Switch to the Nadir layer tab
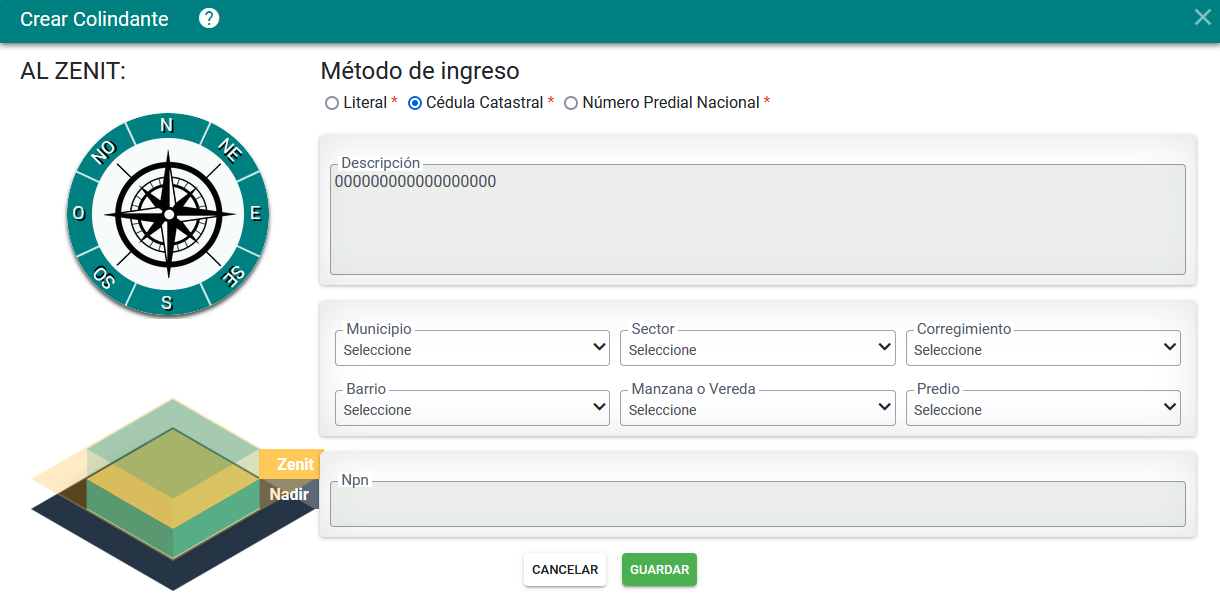 click(x=289, y=494)
